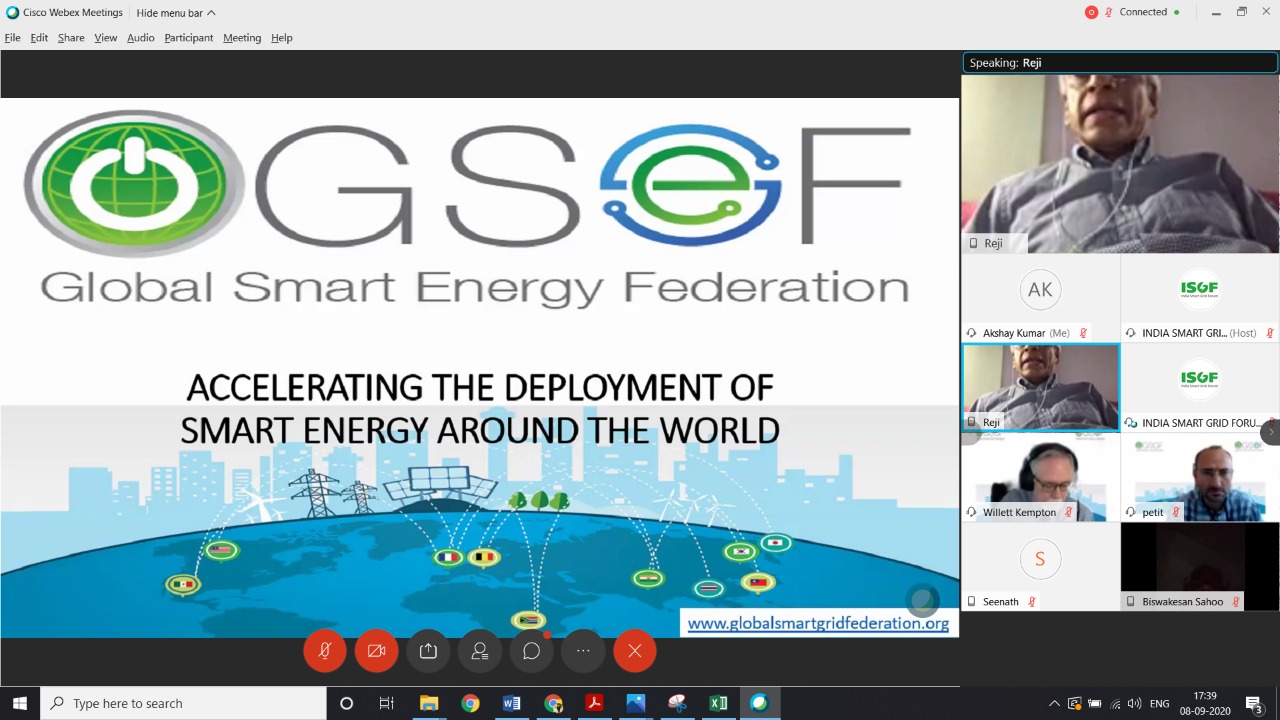Select petit video tile
The height and width of the screenshot is (720, 1280).
pos(1200,477)
